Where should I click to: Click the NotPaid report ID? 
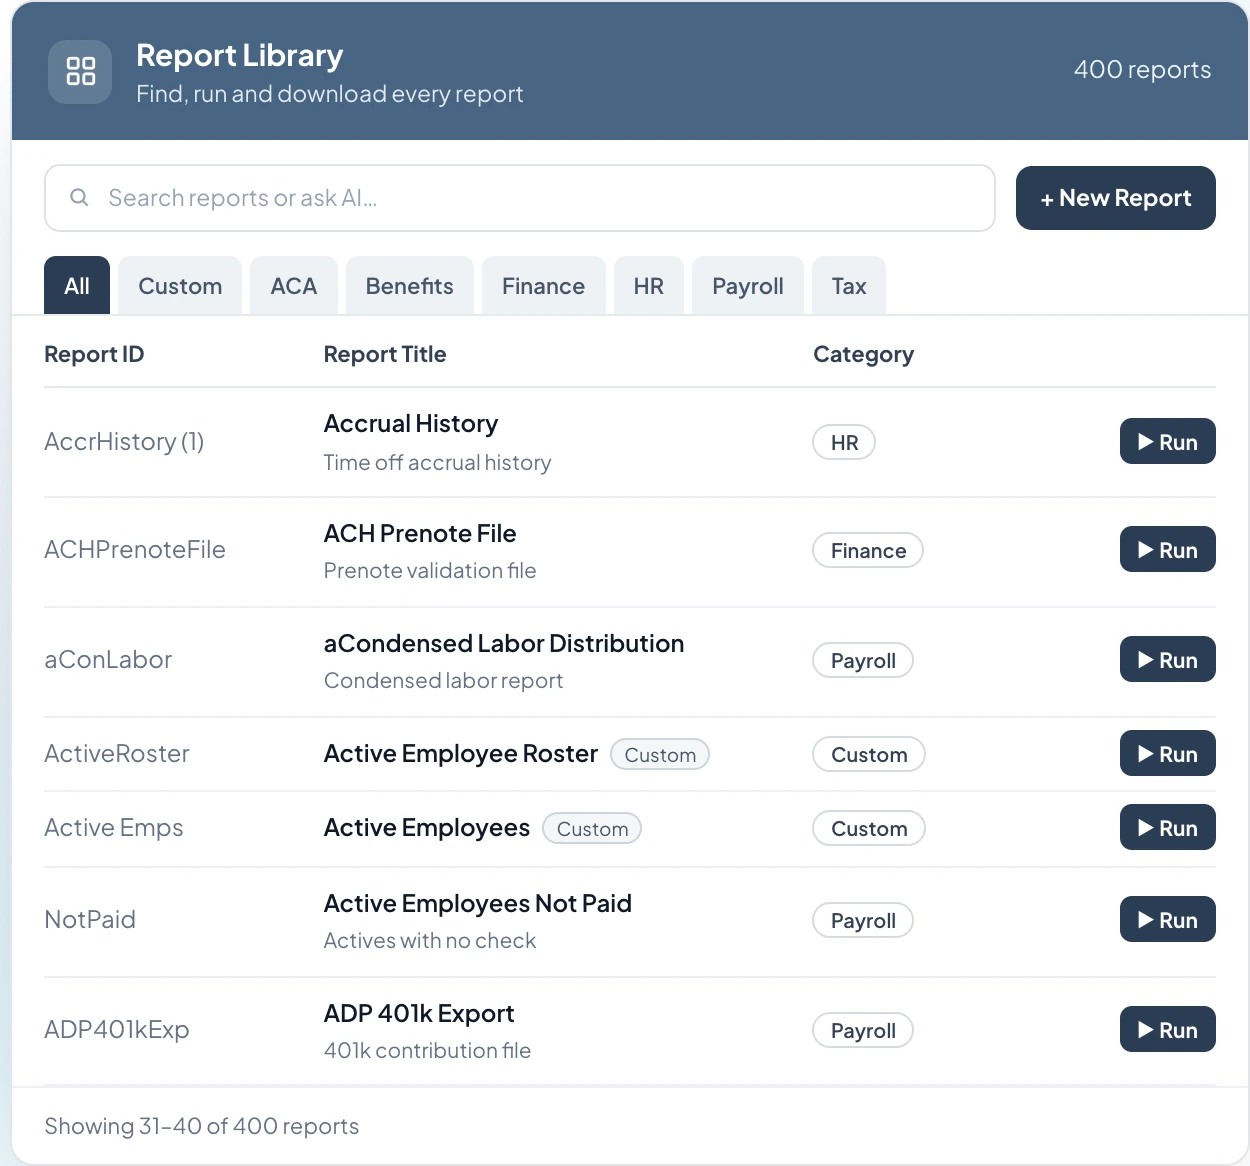point(90,919)
